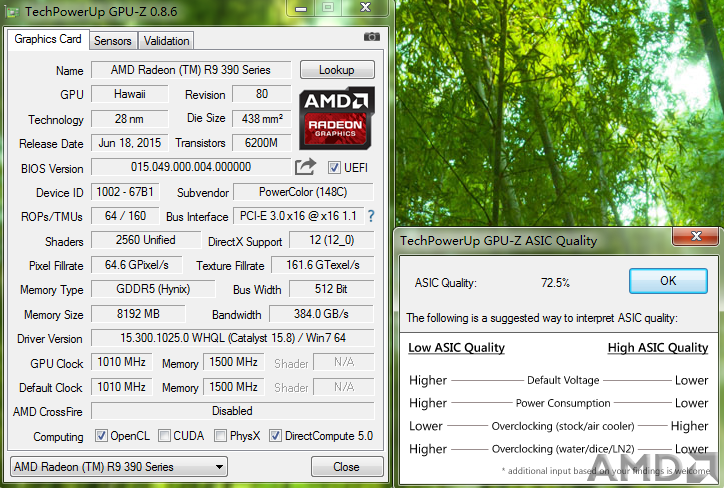This screenshot has width=724, height=488.
Task: Click the Memory Size field 8192 MB
Action: pyautogui.click(x=138, y=313)
